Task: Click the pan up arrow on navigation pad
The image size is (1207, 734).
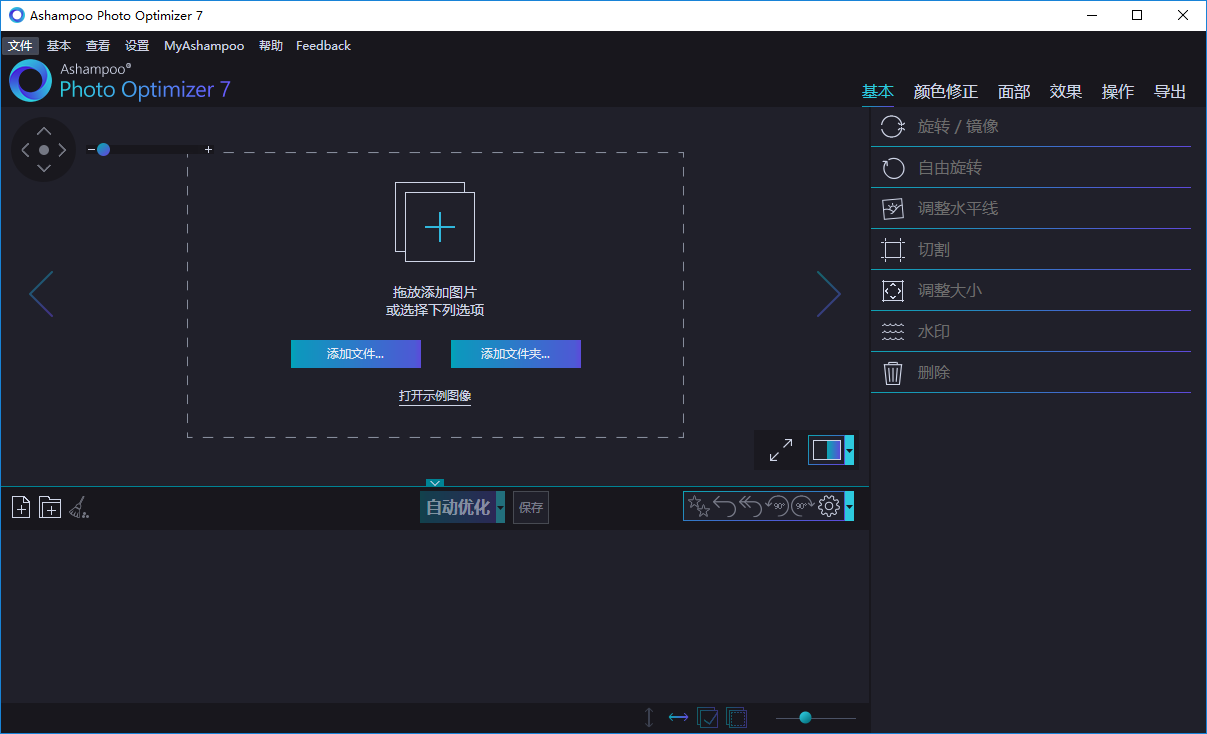Action: click(44, 131)
